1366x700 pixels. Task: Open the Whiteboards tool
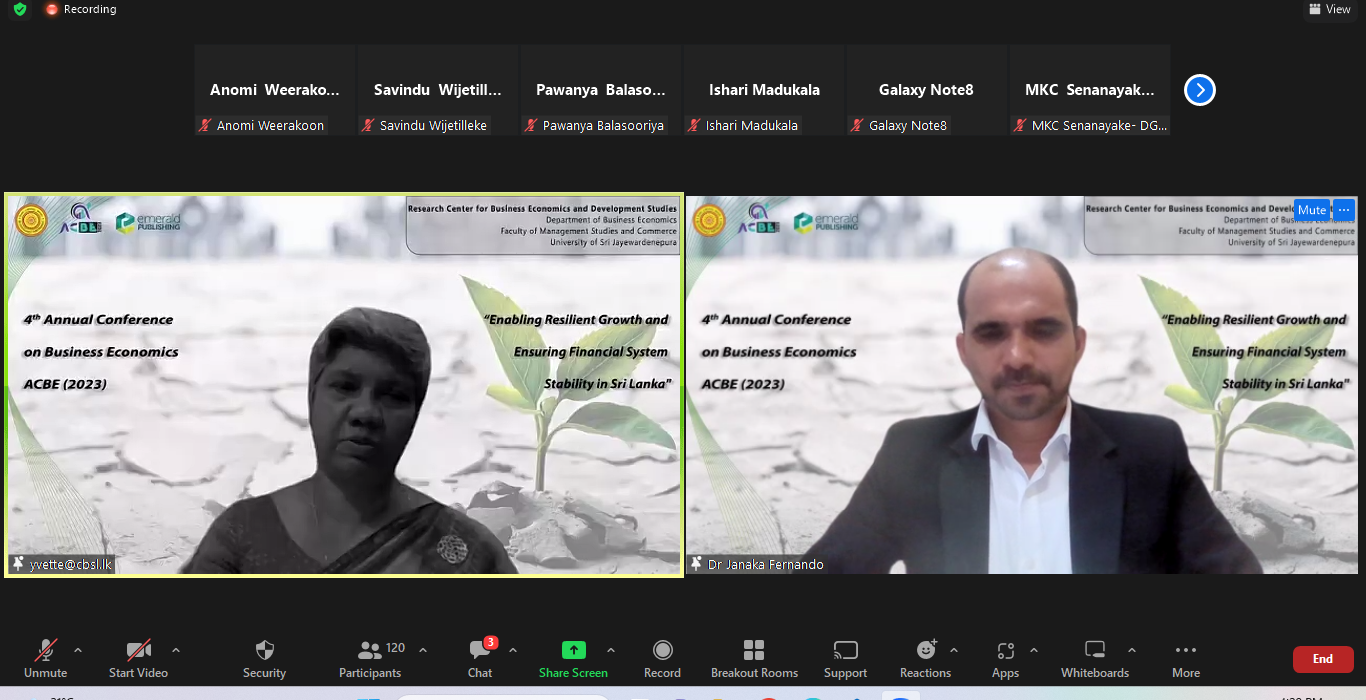(x=1095, y=659)
